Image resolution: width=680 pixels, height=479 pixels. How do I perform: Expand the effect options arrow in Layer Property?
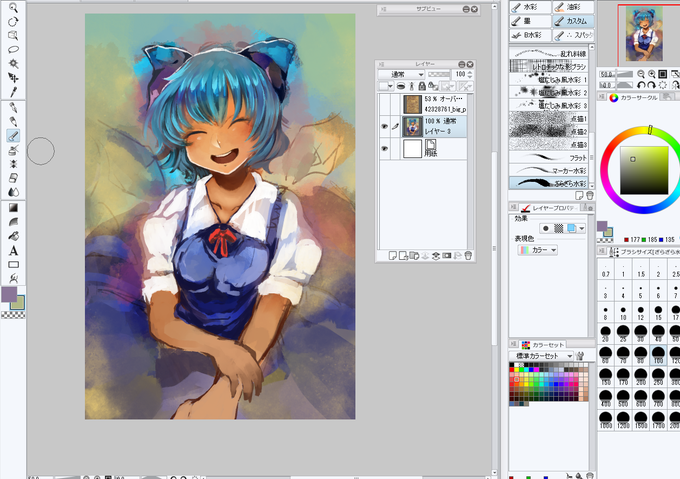coord(582,228)
